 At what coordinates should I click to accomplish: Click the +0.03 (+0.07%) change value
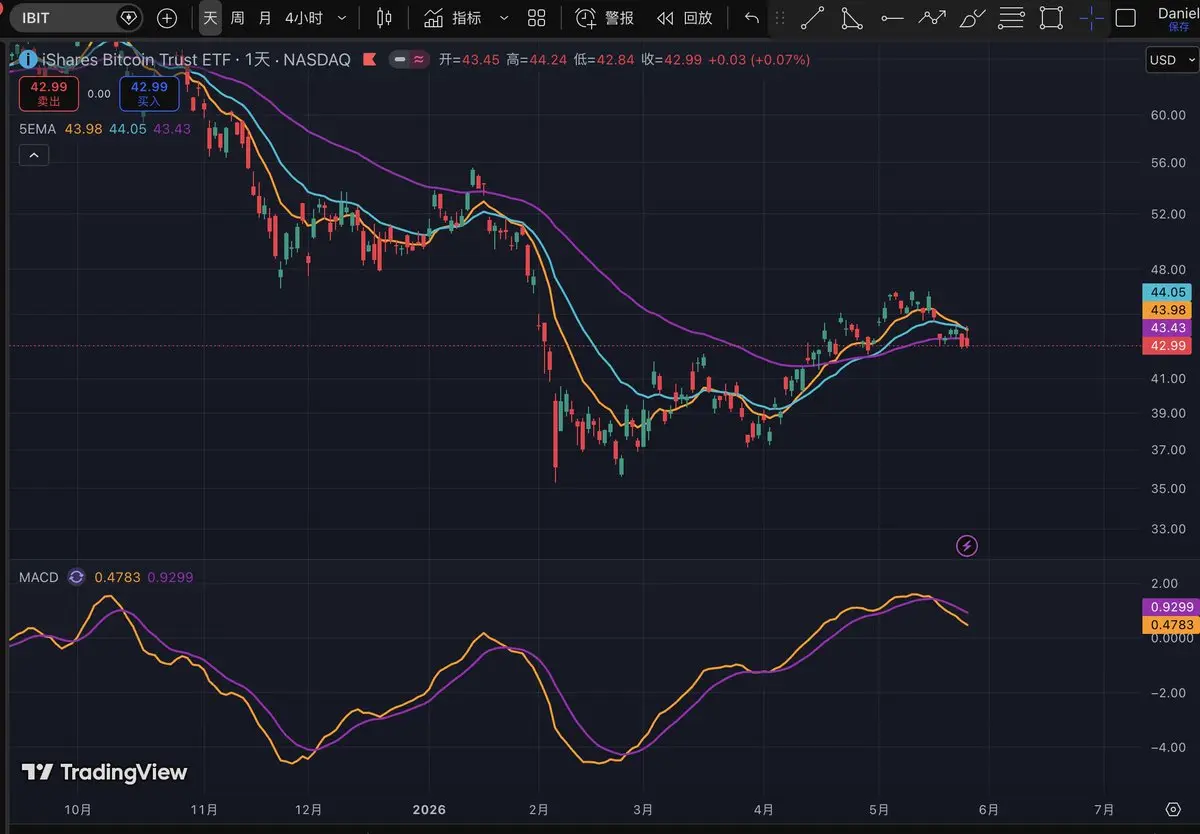(759, 60)
